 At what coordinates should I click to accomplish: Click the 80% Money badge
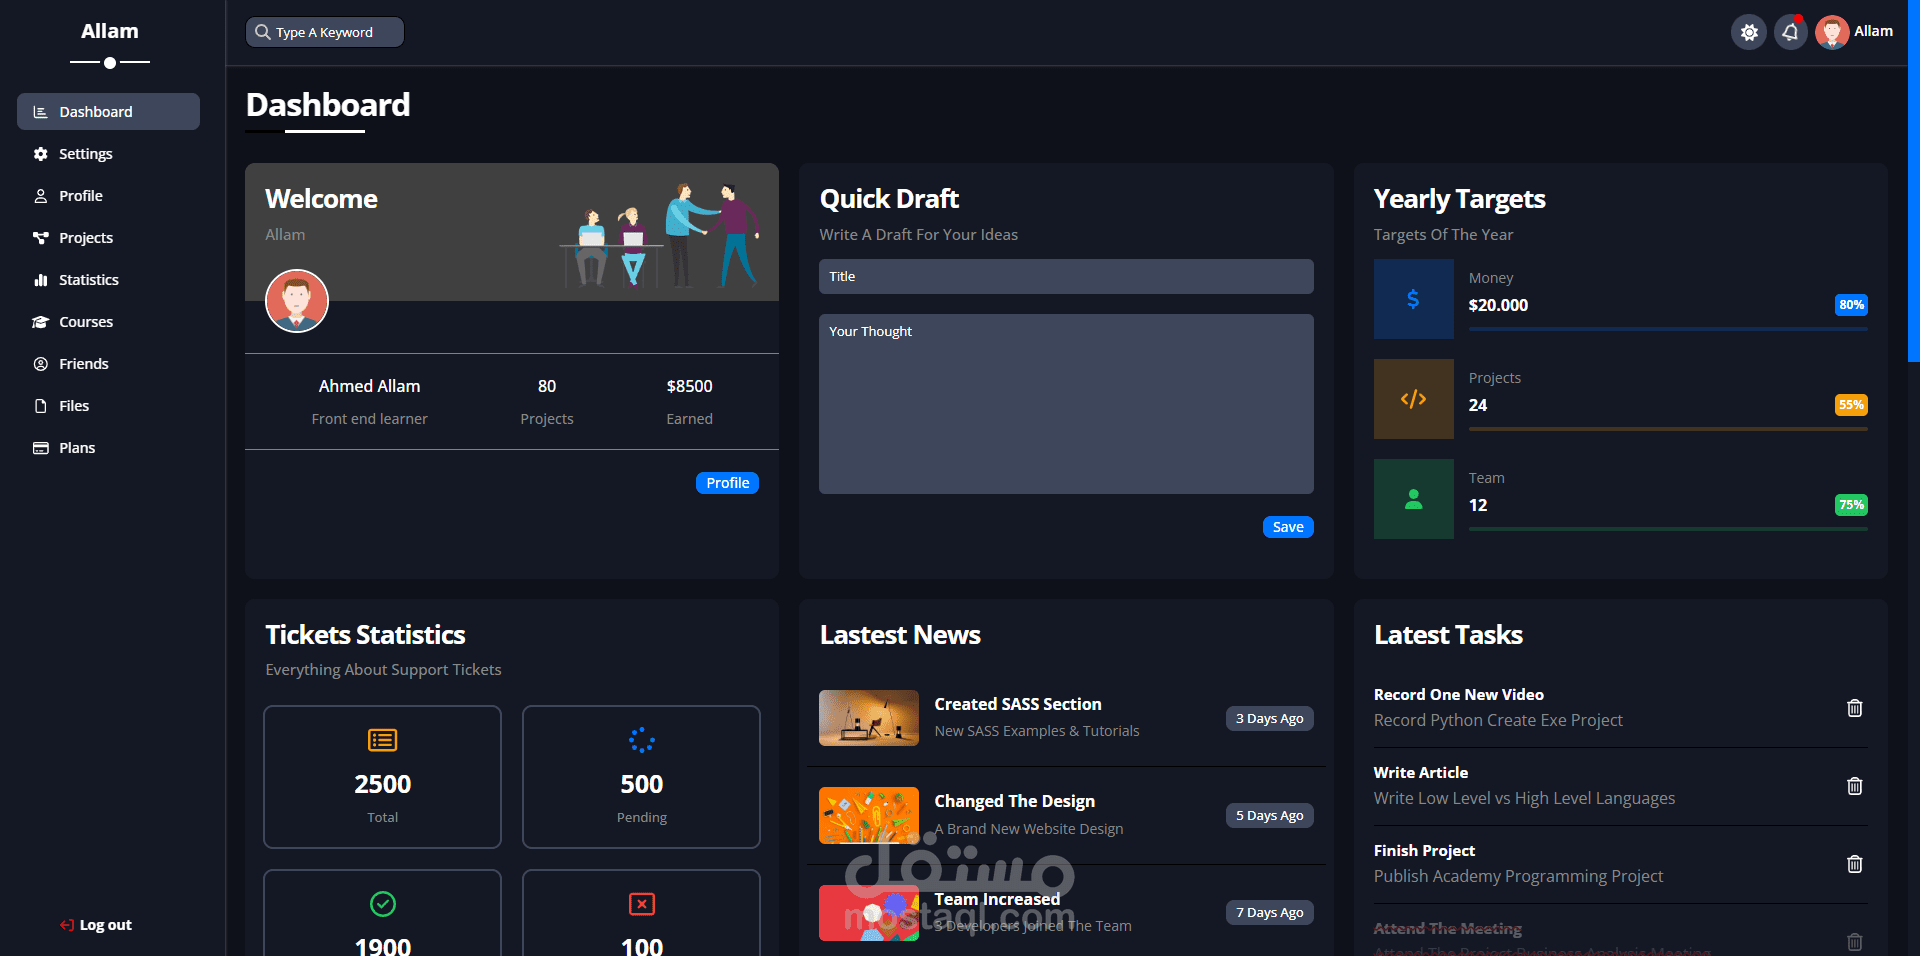[x=1851, y=305]
